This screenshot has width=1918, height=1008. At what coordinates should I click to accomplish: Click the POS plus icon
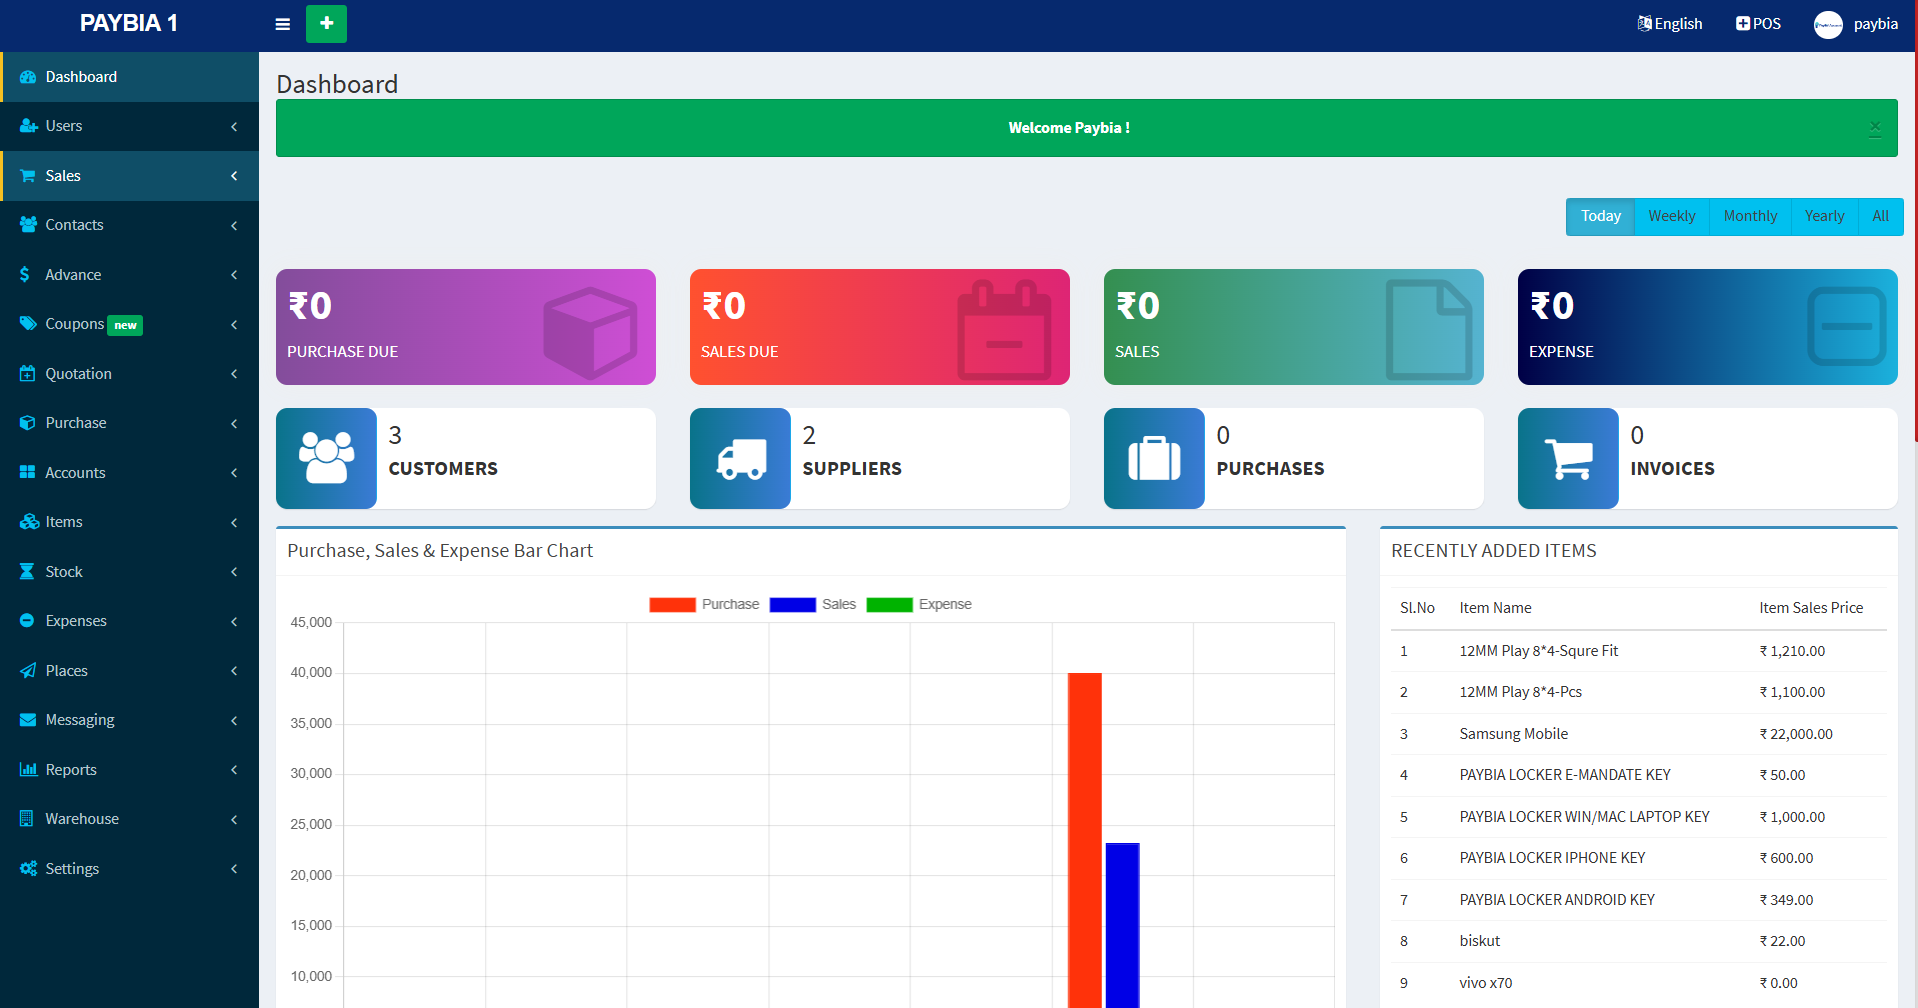coord(1743,23)
